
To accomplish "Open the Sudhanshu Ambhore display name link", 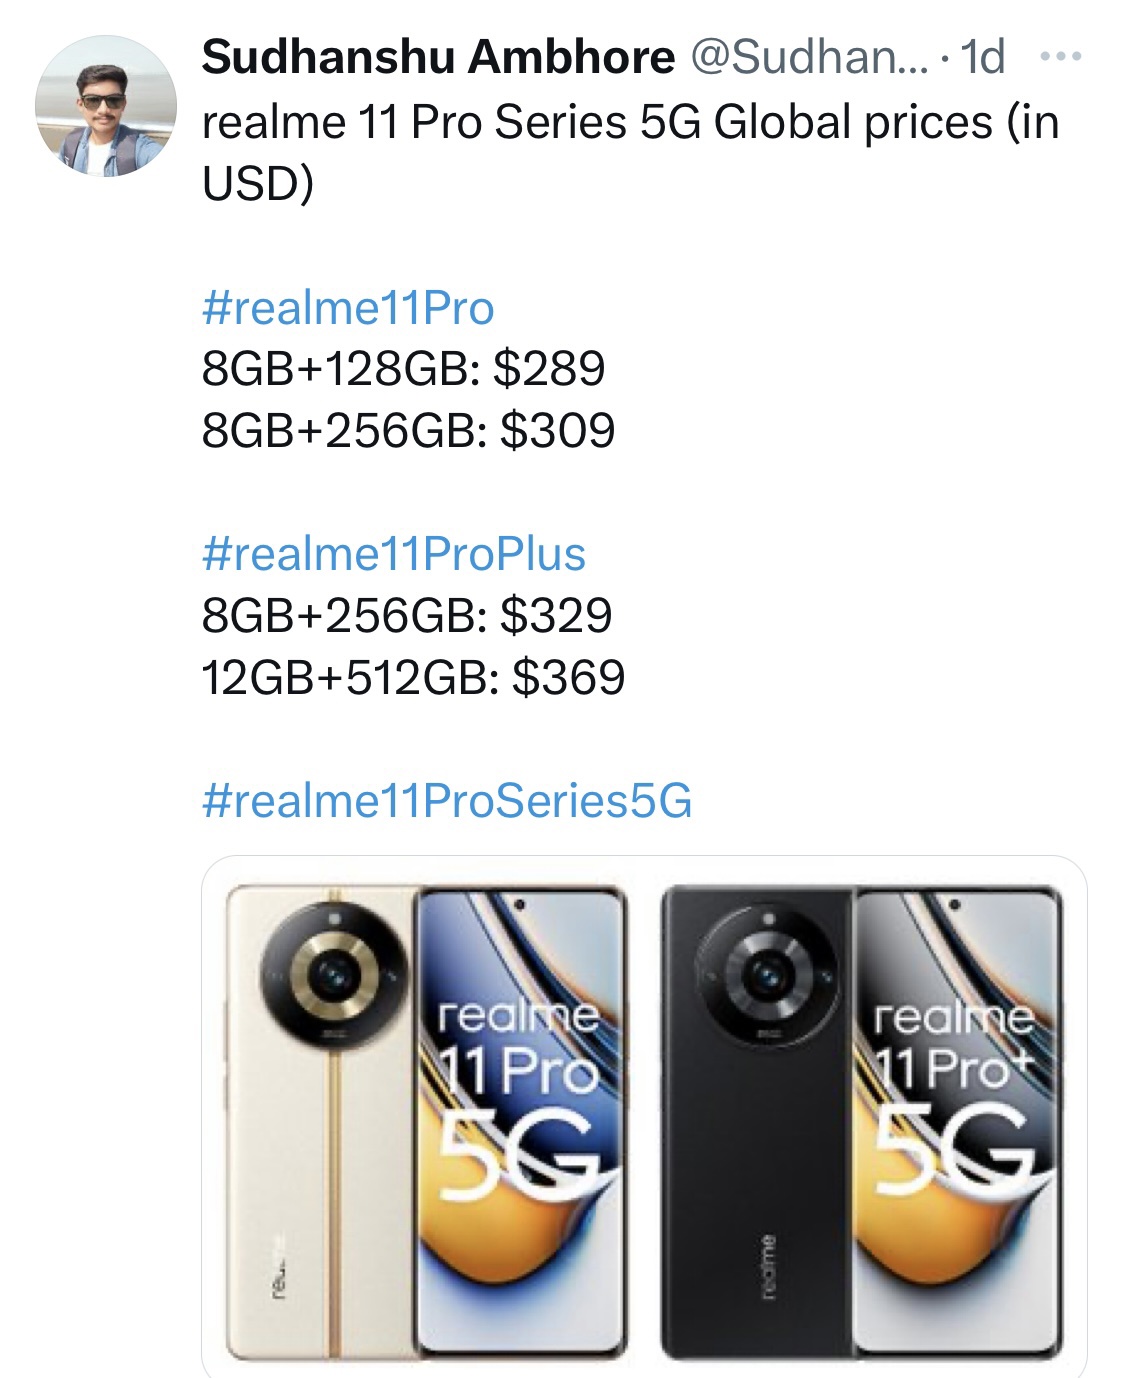I will pyautogui.click(x=438, y=57).
